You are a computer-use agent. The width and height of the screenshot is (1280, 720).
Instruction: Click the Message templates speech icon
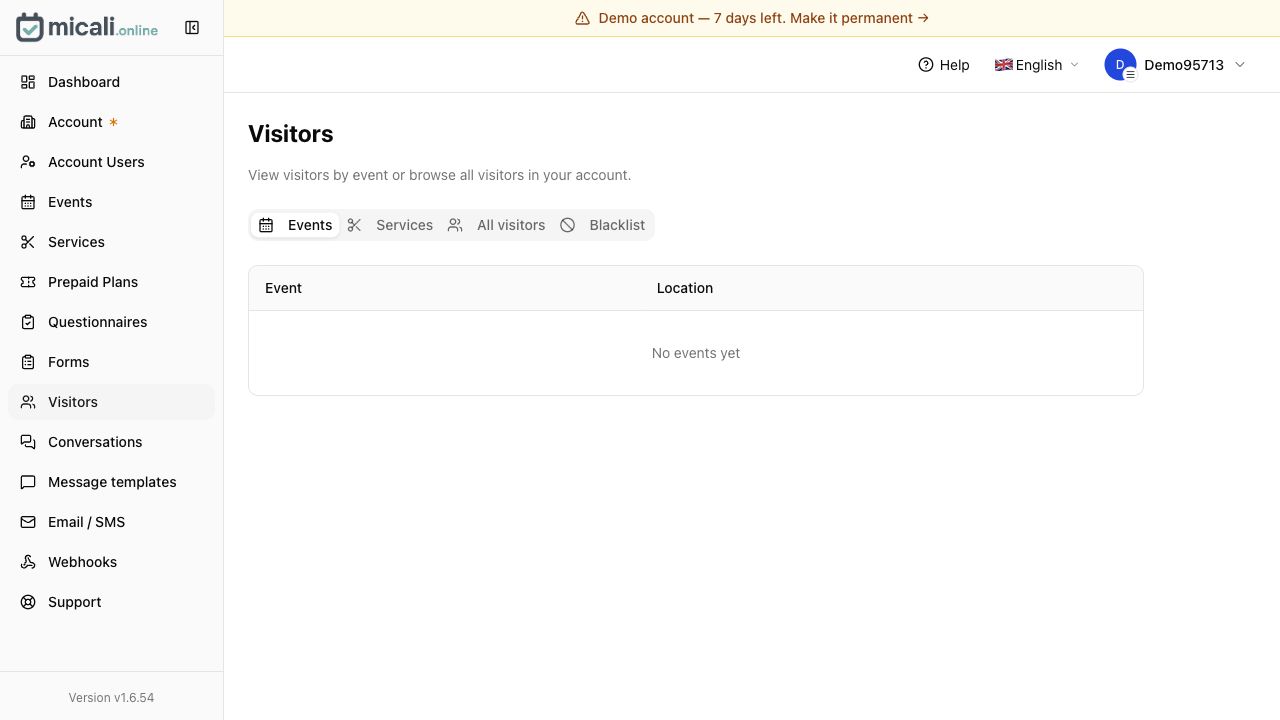click(28, 482)
